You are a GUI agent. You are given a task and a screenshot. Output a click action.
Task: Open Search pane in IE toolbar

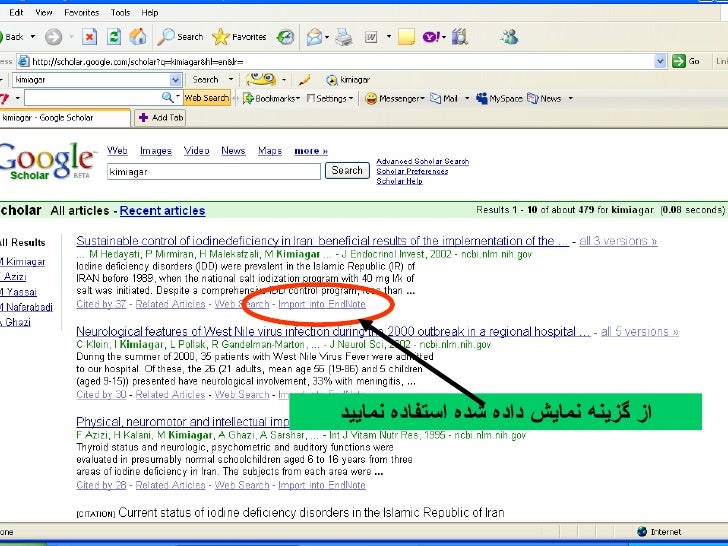pos(180,37)
